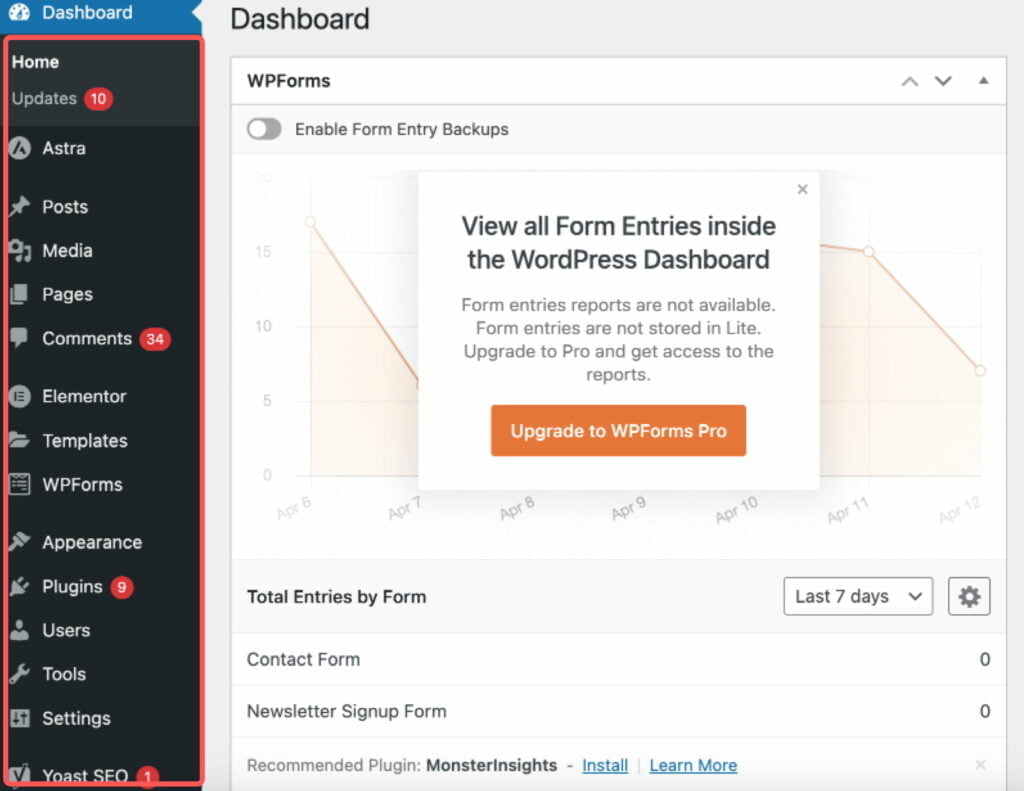Open the Dashboard sidebar menu item
The height and width of the screenshot is (791, 1024).
point(101,13)
